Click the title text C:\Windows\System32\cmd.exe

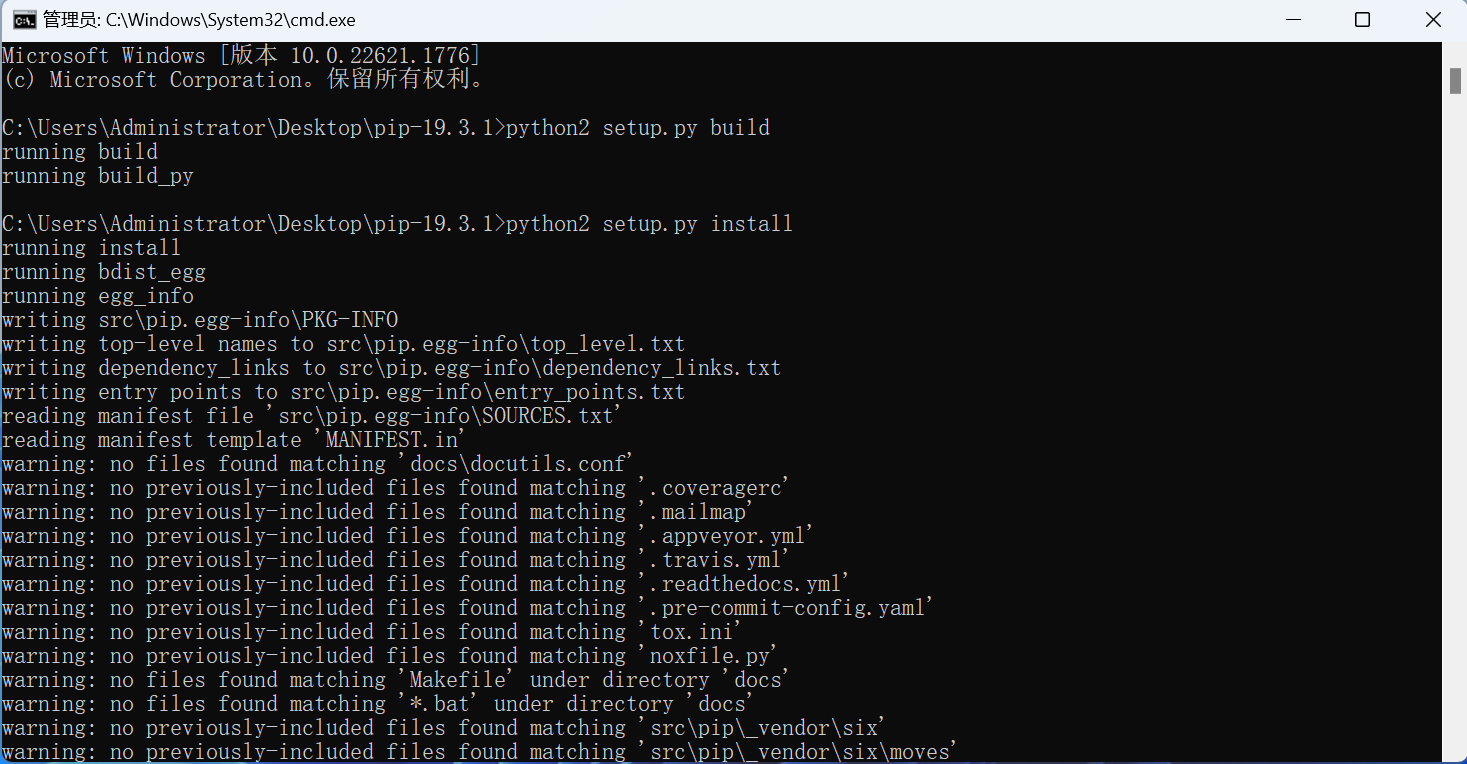pos(230,20)
